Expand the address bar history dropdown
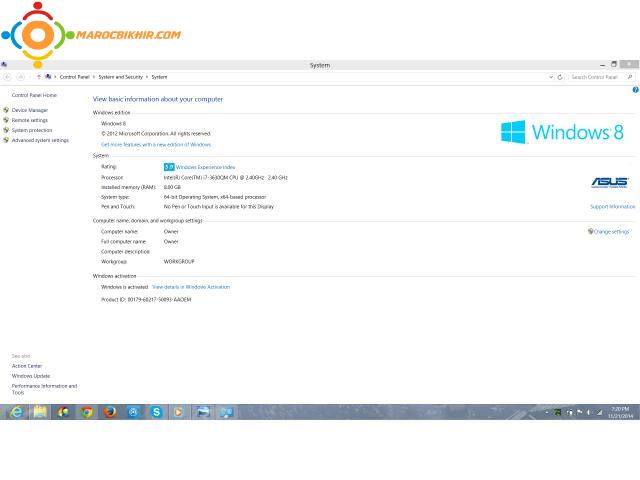This screenshot has width=640, height=480. (551, 77)
